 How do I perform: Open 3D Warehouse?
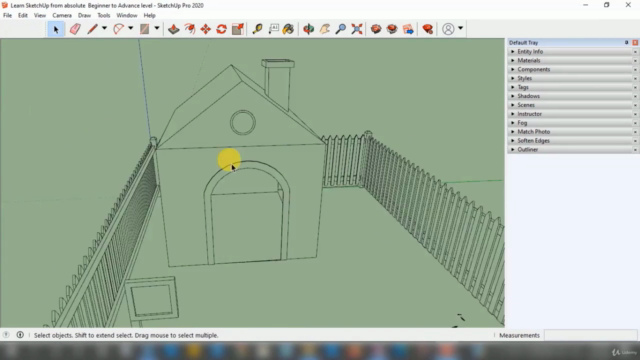[376, 29]
